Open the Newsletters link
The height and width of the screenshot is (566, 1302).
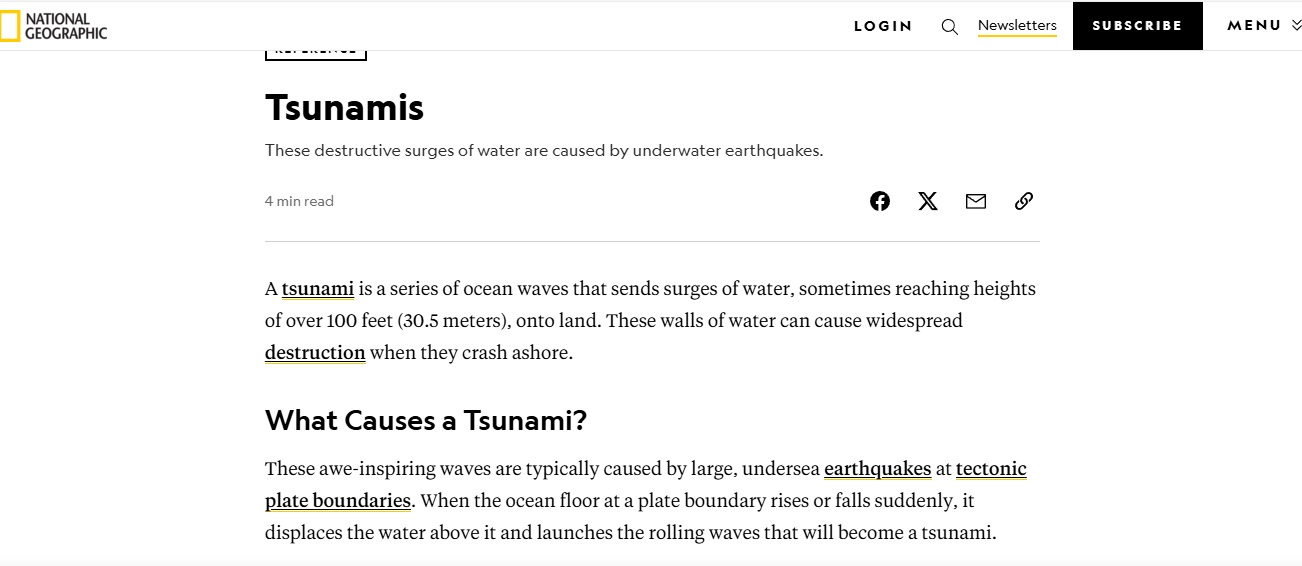click(1017, 25)
